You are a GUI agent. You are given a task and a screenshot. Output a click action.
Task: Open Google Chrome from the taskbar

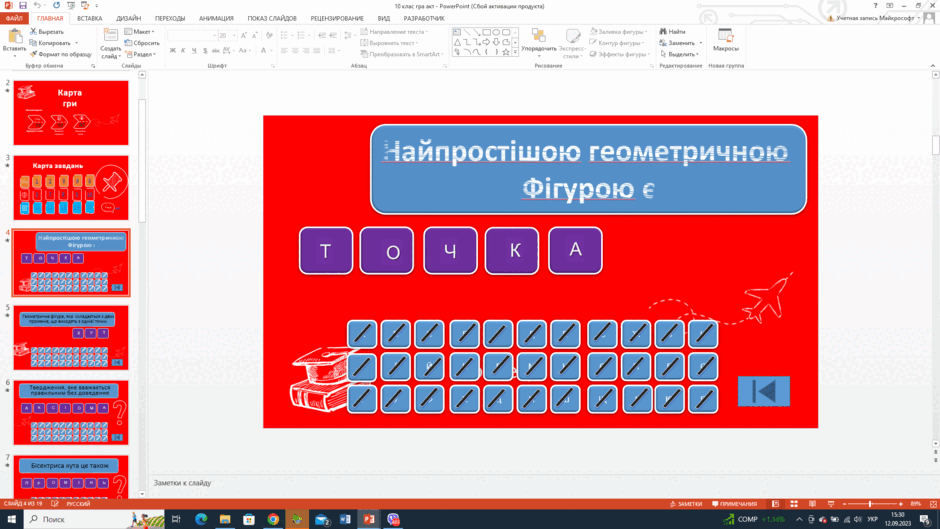[x=273, y=519]
